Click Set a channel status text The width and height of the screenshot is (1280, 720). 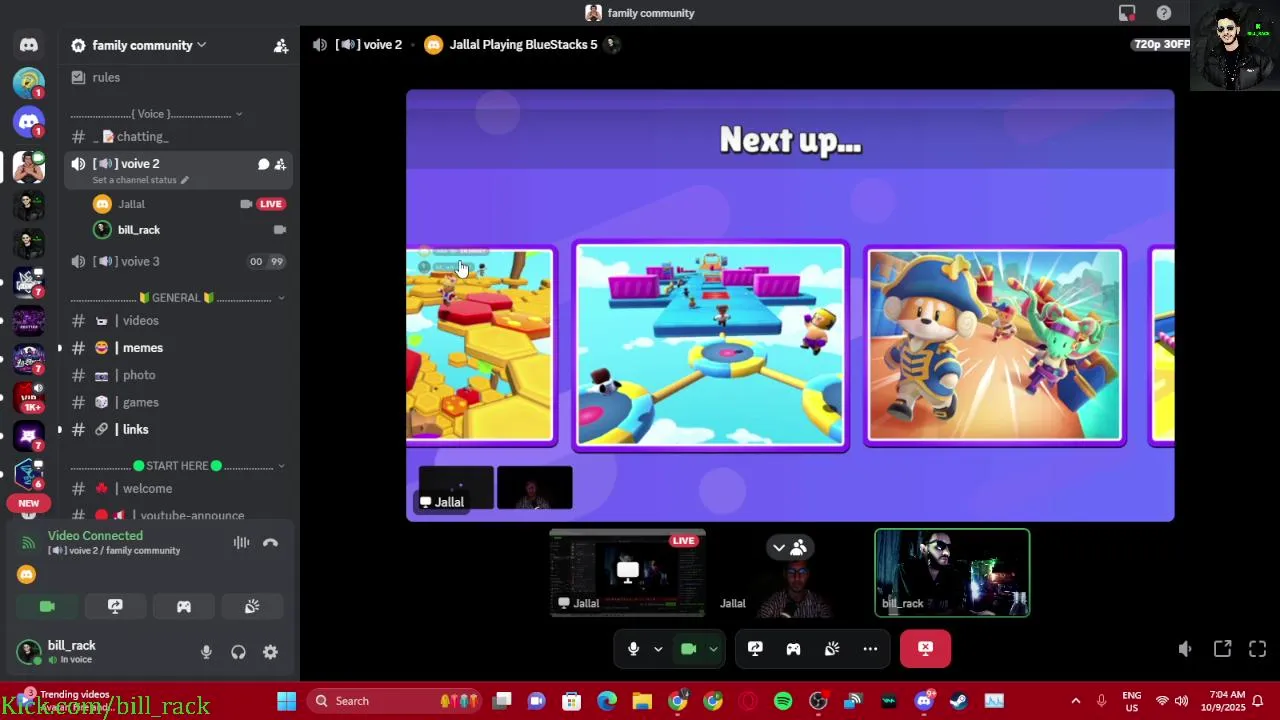point(134,180)
